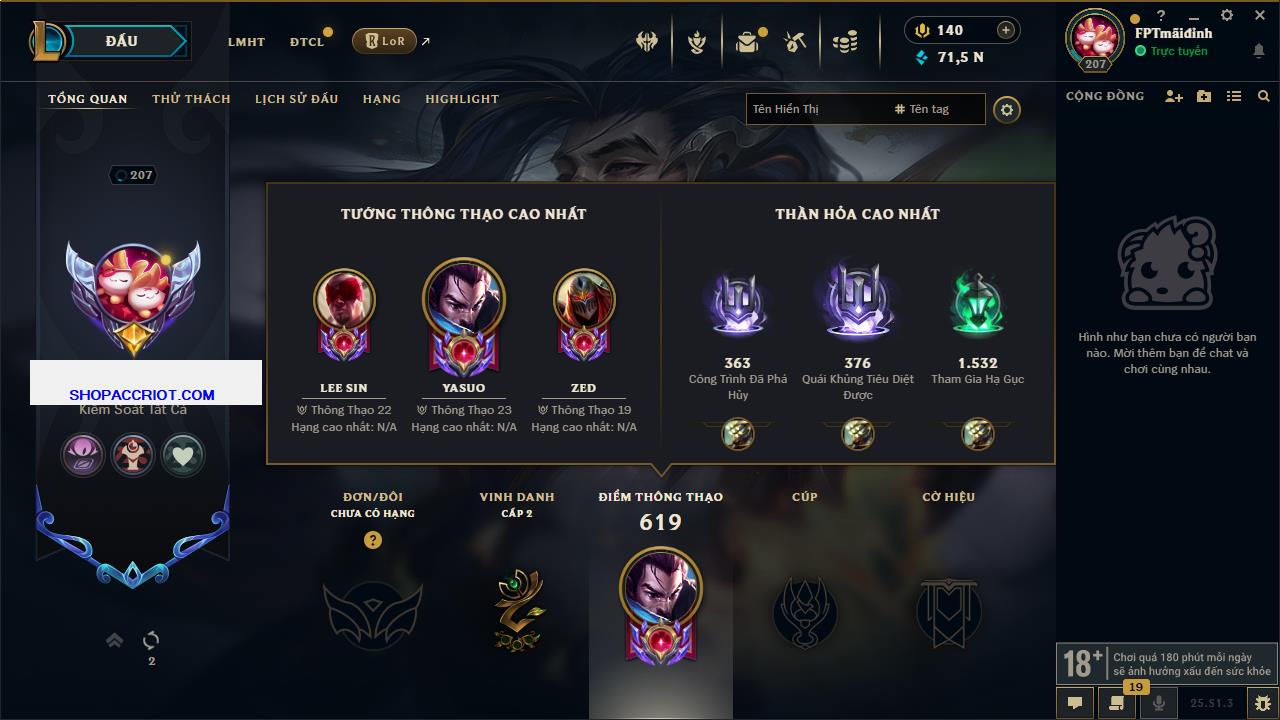Open the friends list sort options
This screenshot has height=720, width=1280.
1234,96
